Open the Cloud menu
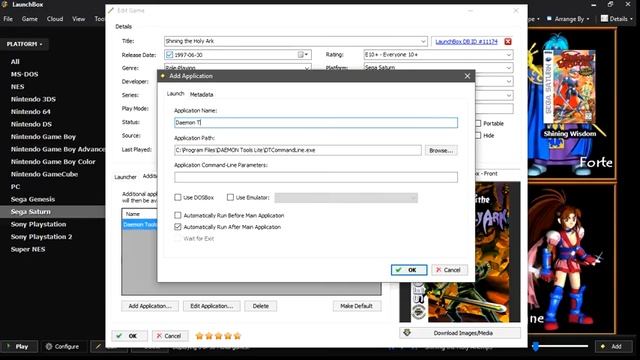The width and height of the screenshot is (640, 360). point(55,19)
